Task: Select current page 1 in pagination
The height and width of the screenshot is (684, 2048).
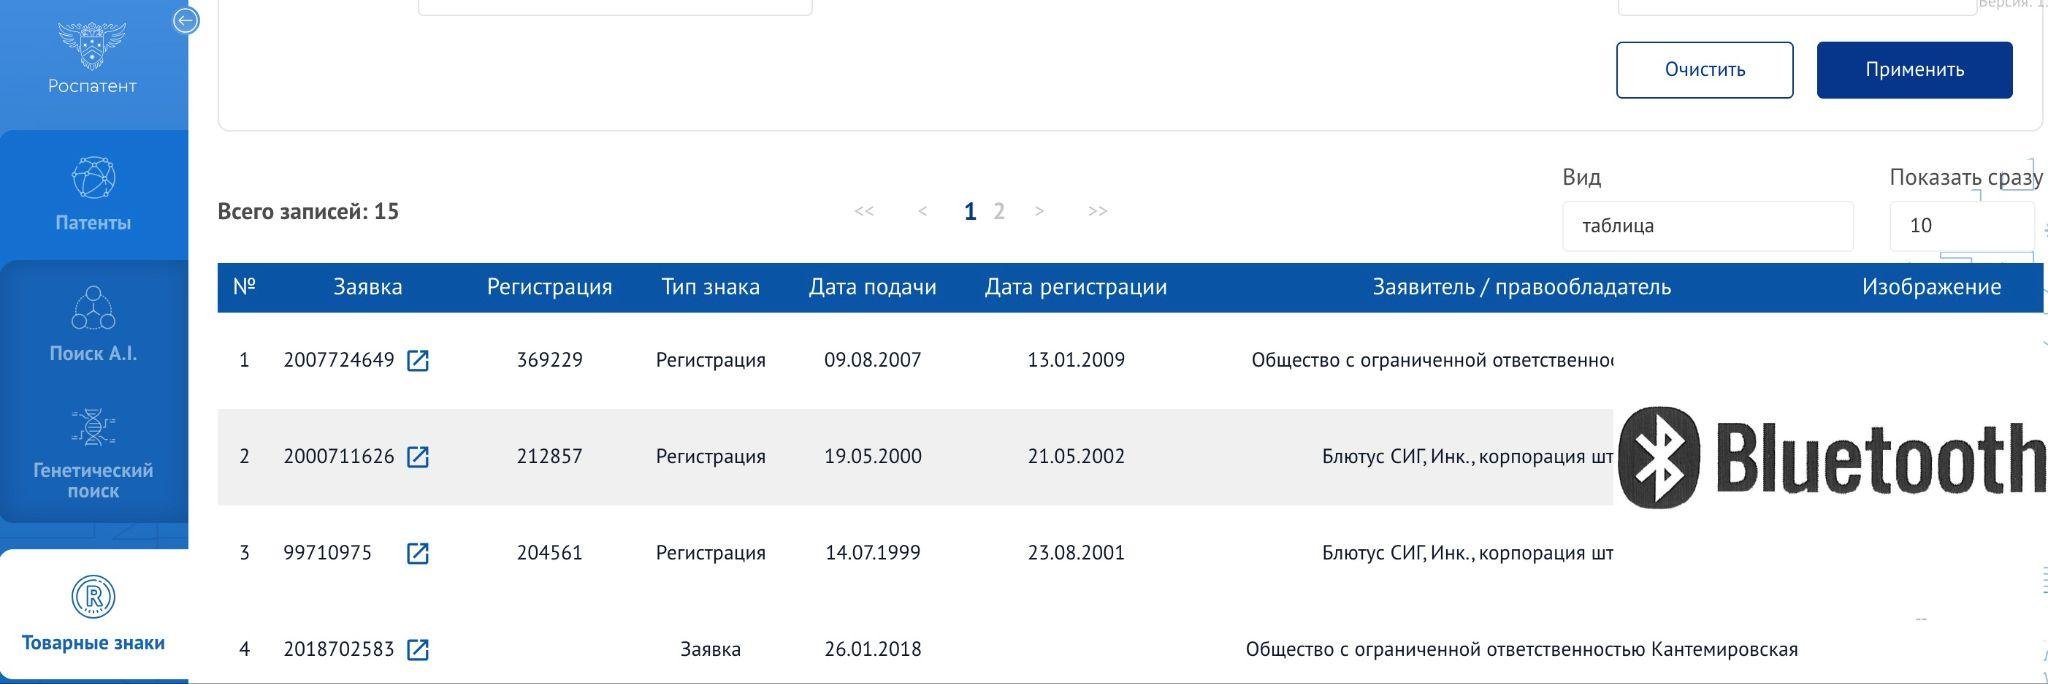Action: [x=970, y=211]
